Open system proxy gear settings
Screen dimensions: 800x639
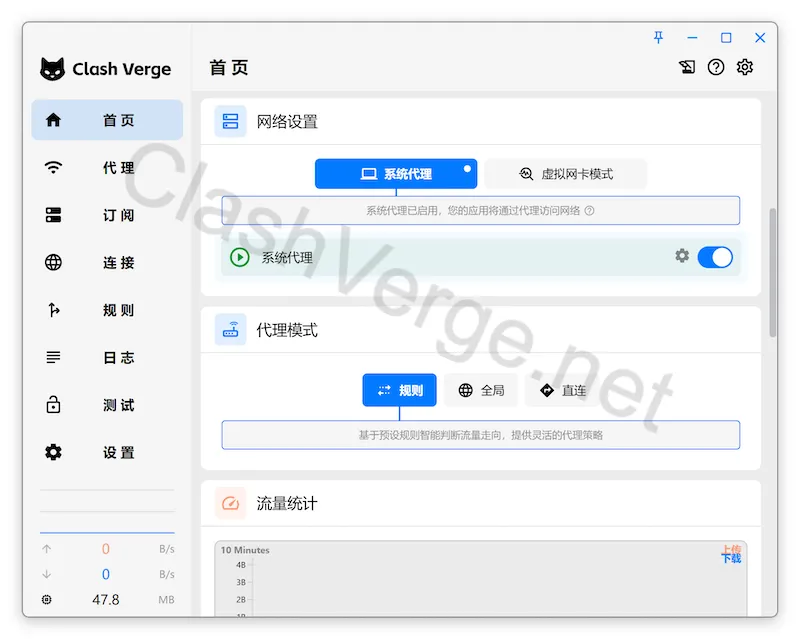coord(682,256)
